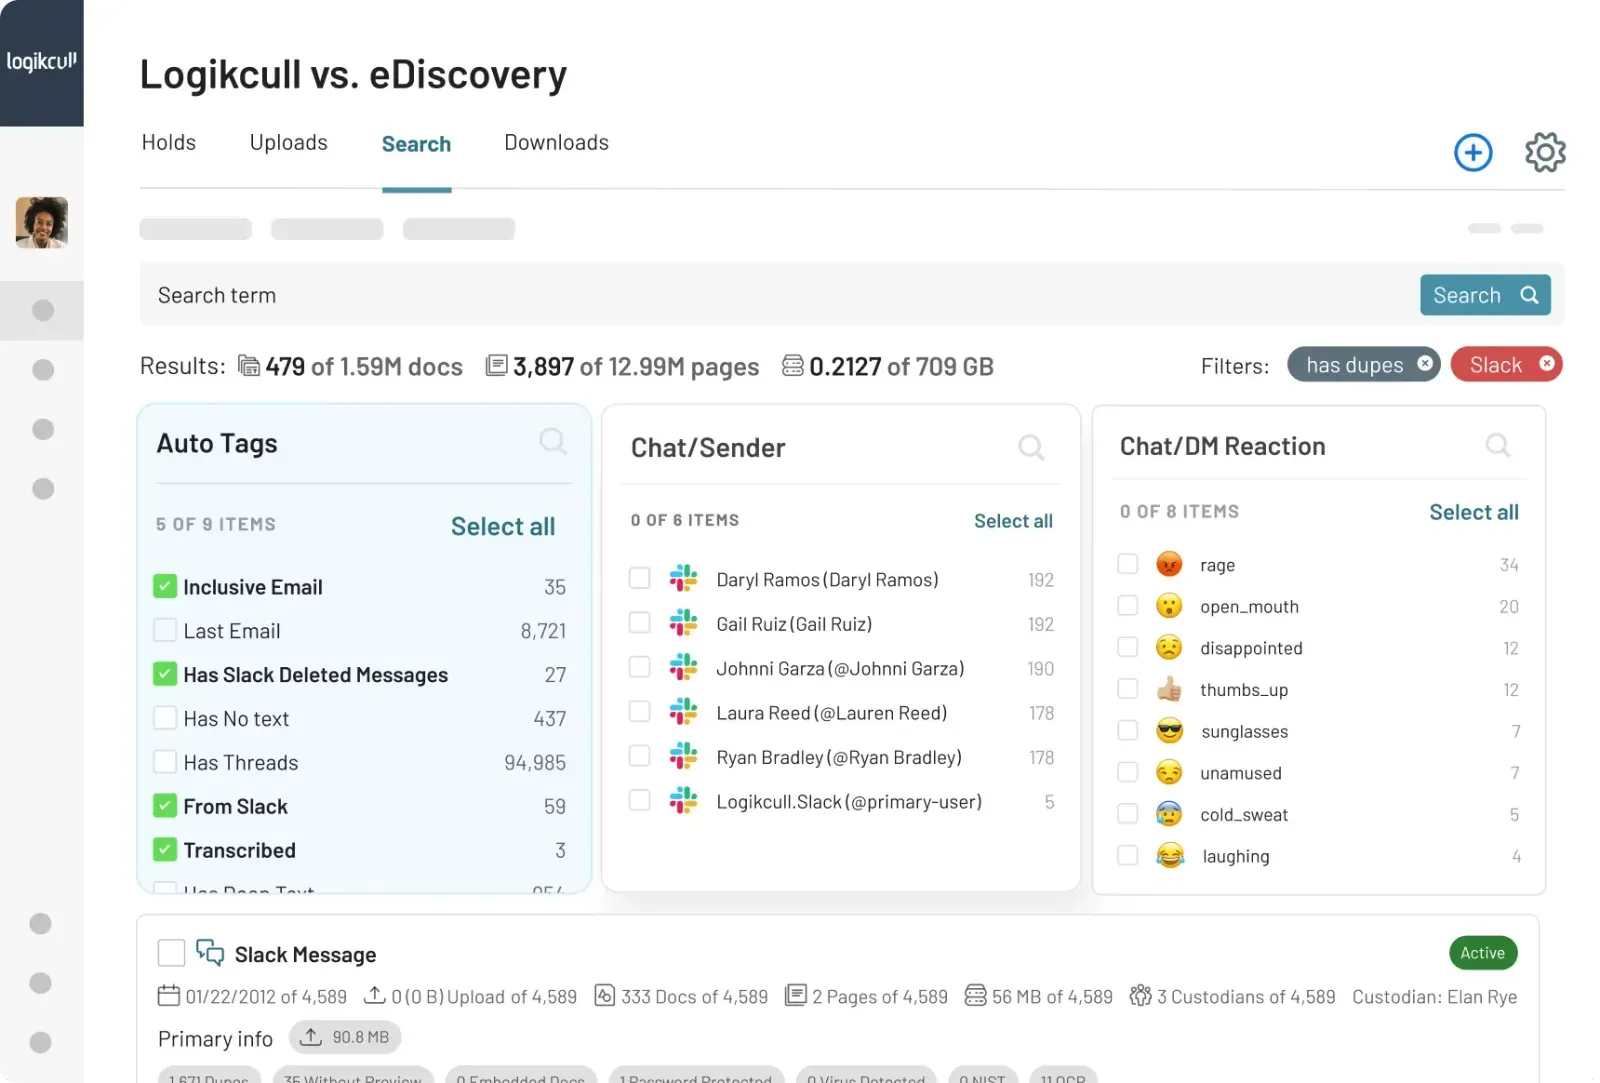
Task: Click magnifier icon in Chat/Sender panel
Action: pos(1031,447)
